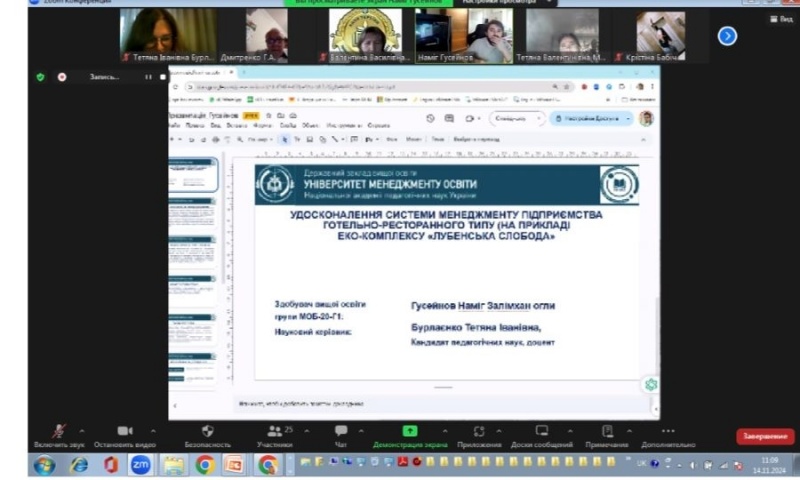The width and height of the screenshot is (800, 480).
Task: Open the Вид view layout button
Action: (782, 19)
